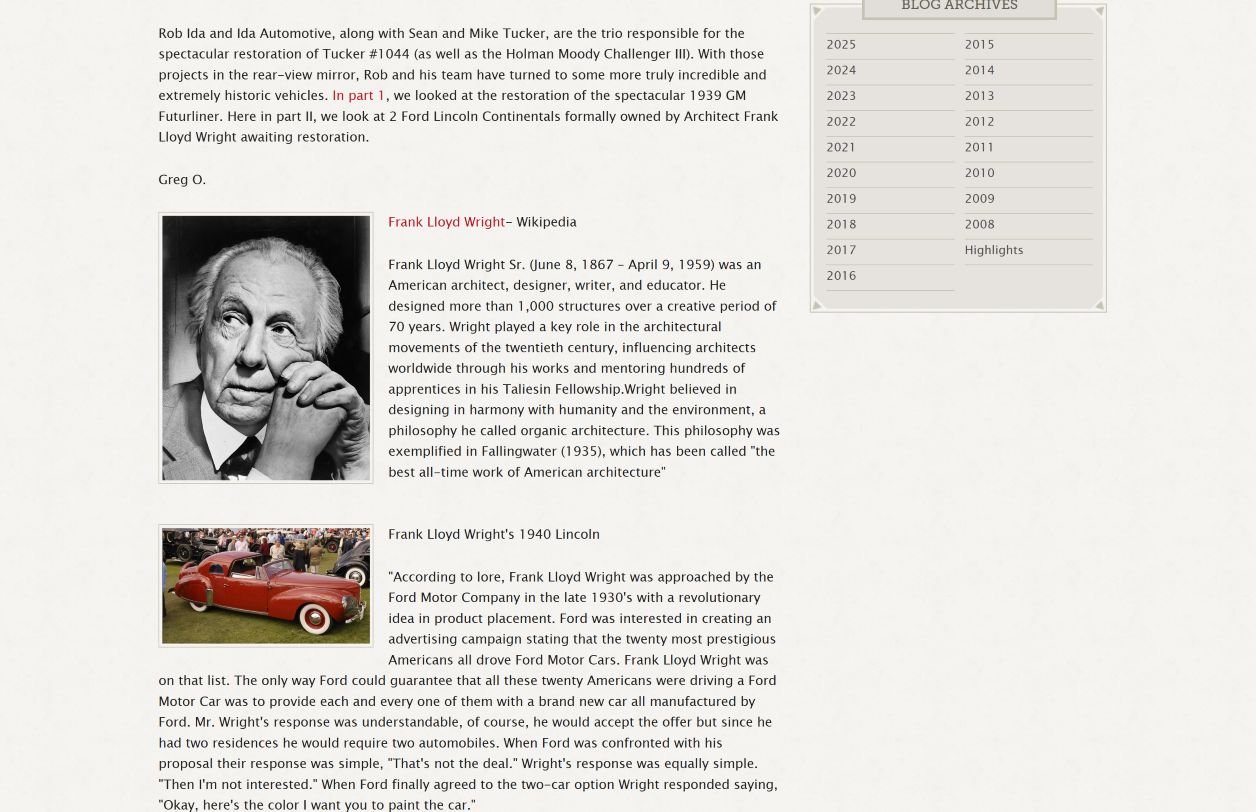Browse the 2019 archive posts
The image size is (1256, 812).
pyautogui.click(x=841, y=199)
